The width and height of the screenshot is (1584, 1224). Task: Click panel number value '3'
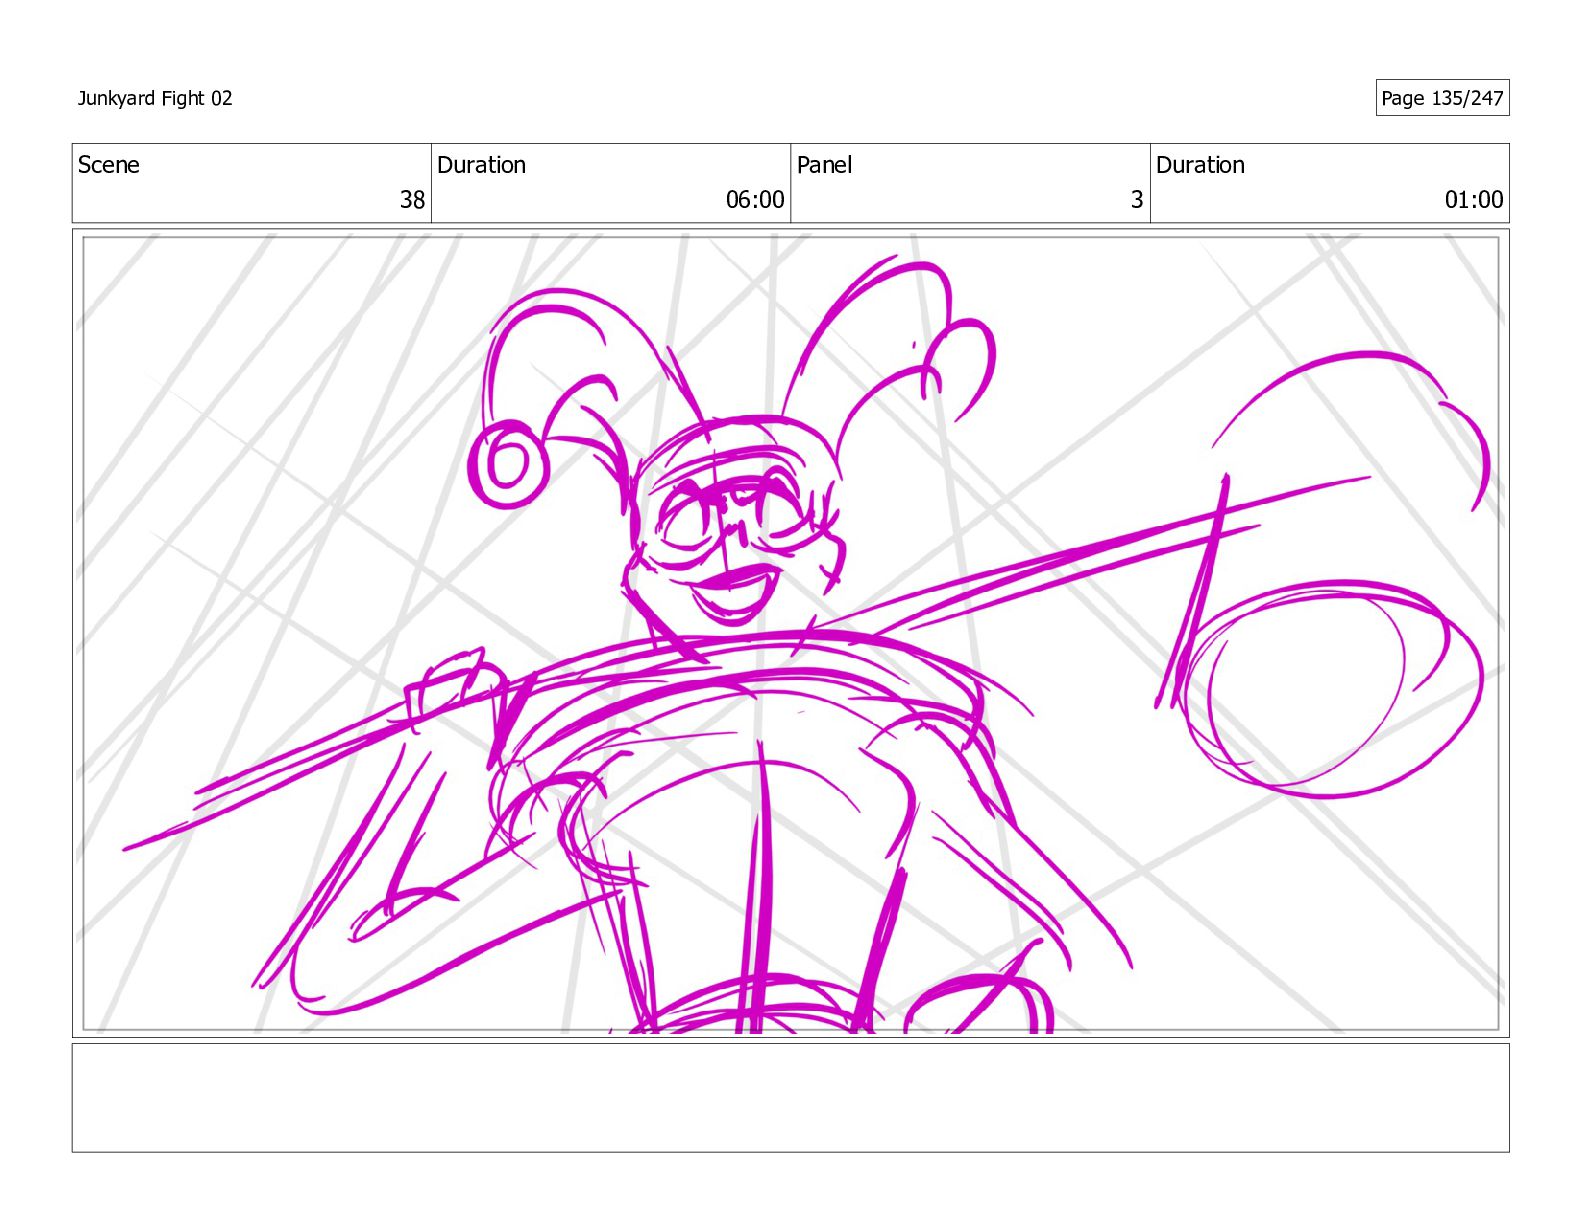coord(1137,200)
